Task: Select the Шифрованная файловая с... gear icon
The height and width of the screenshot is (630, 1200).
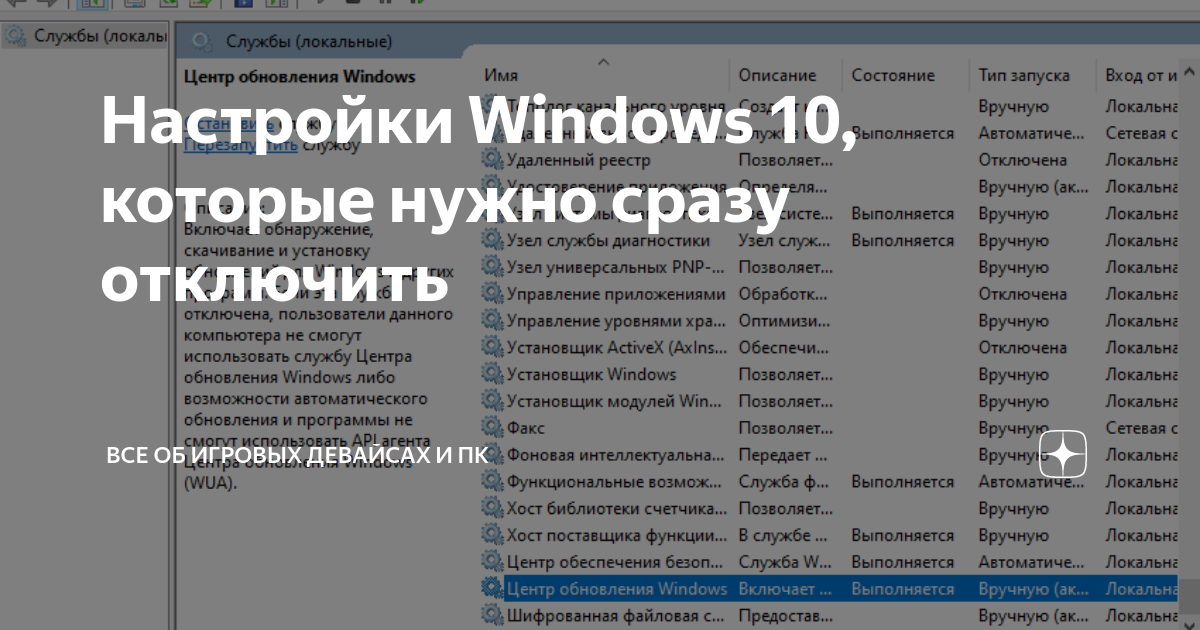Action: tap(492, 616)
